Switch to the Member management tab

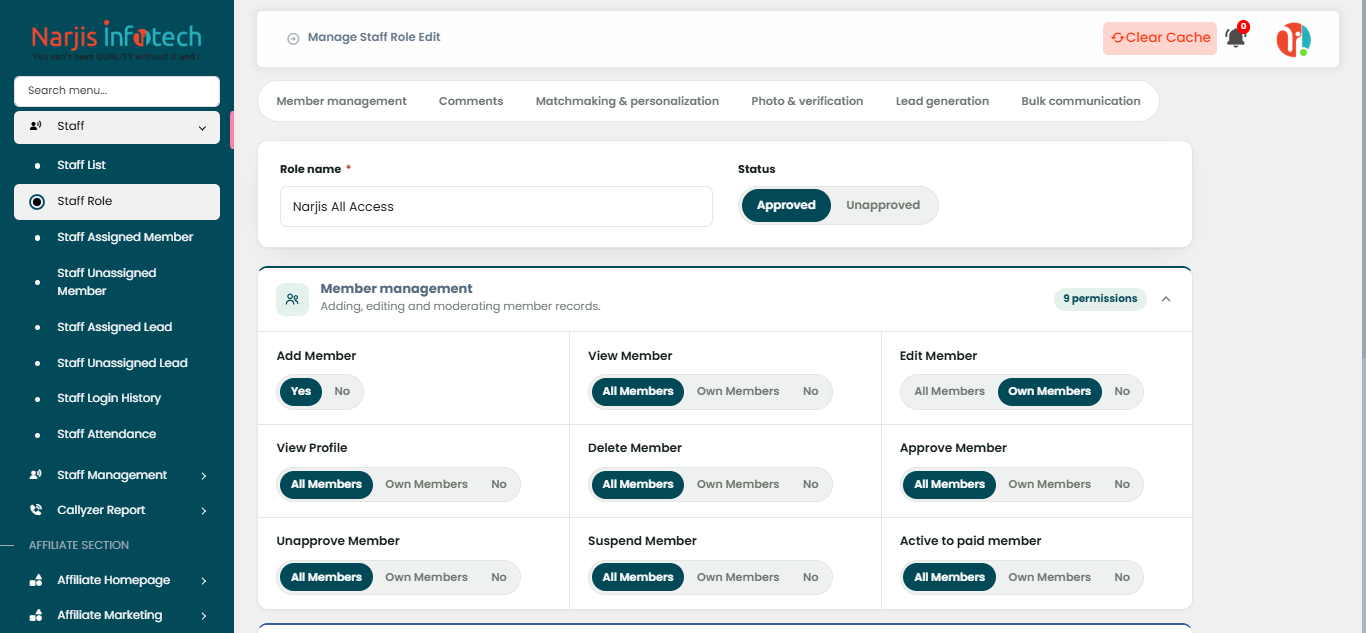pyautogui.click(x=341, y=101)
